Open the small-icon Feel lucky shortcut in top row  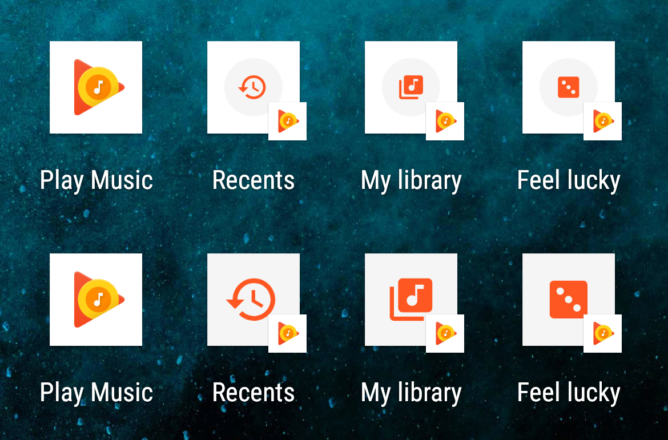pos(569,87)
